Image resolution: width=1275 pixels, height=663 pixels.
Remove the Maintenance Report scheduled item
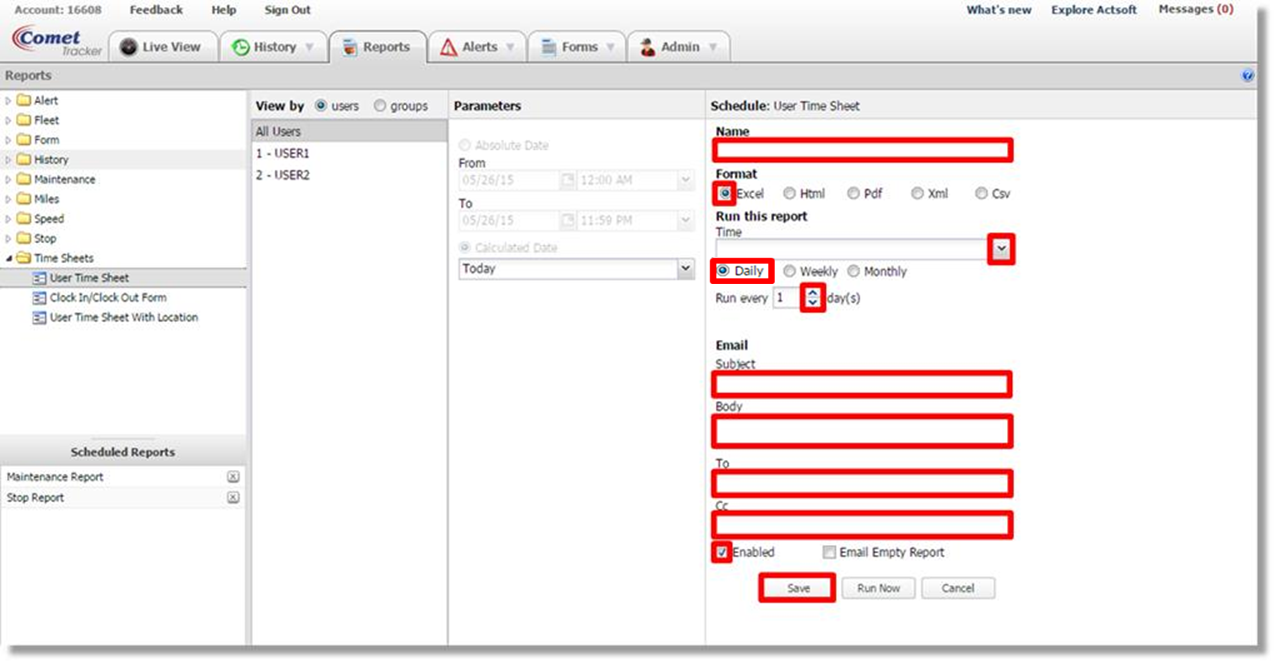(232, 478)
